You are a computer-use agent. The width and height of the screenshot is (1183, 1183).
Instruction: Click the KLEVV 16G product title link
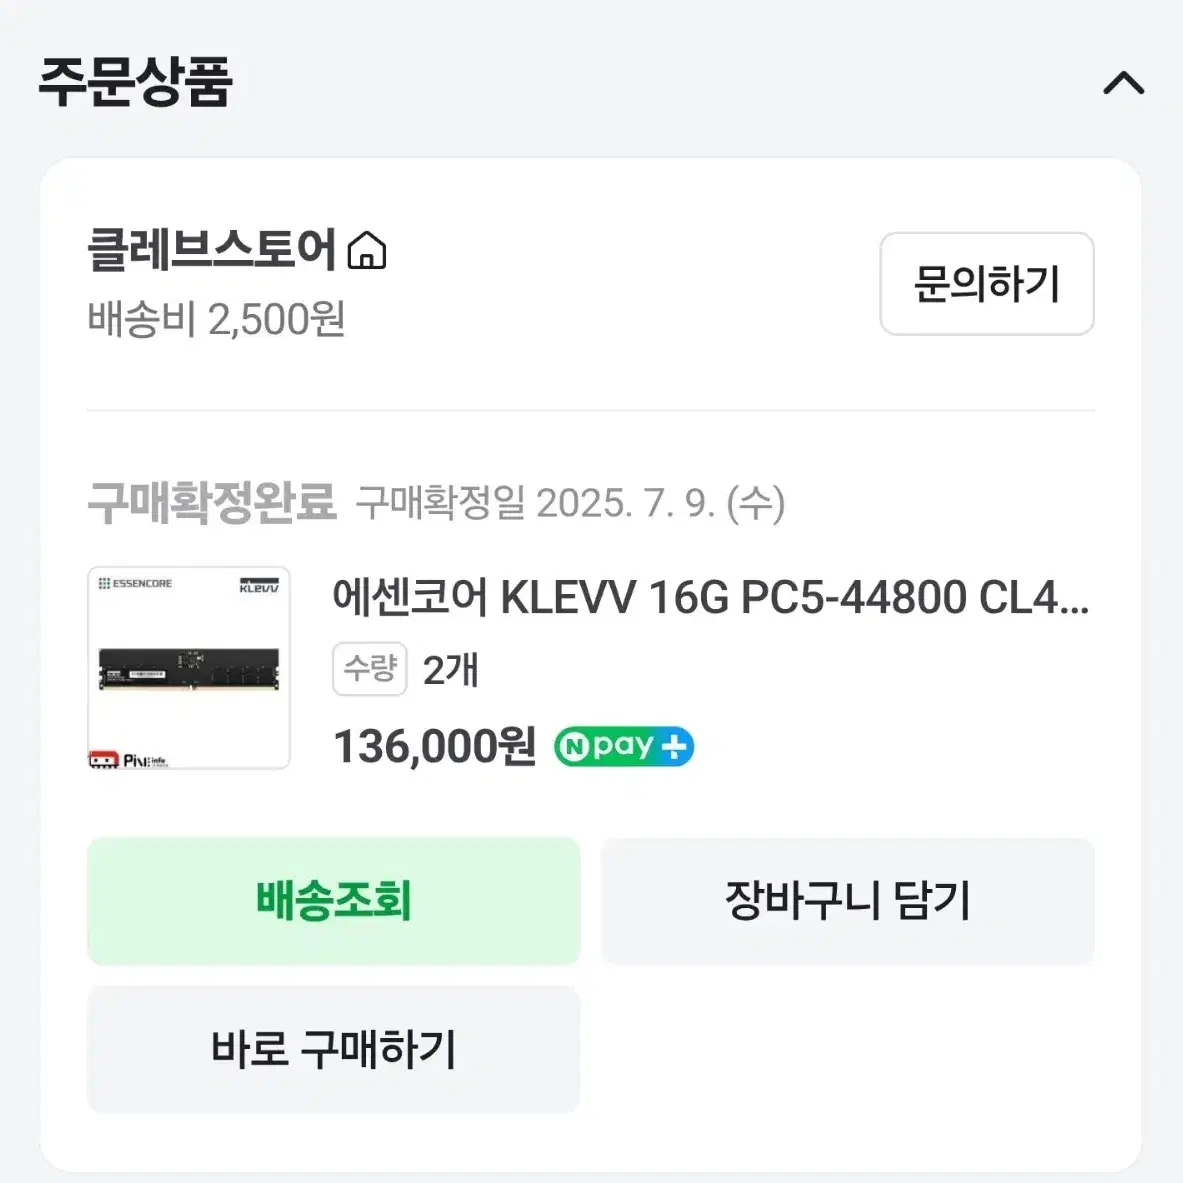point(715,597)
